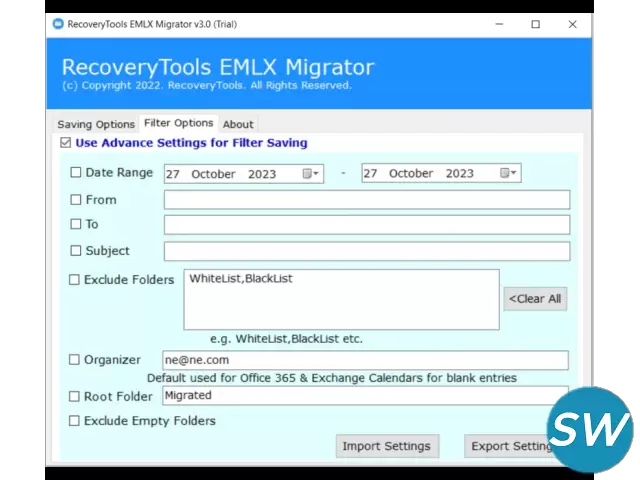Check the Organizer checkbox
This screenshot has height=480, width=640.
pyautogui.click(x=74, y=360)
